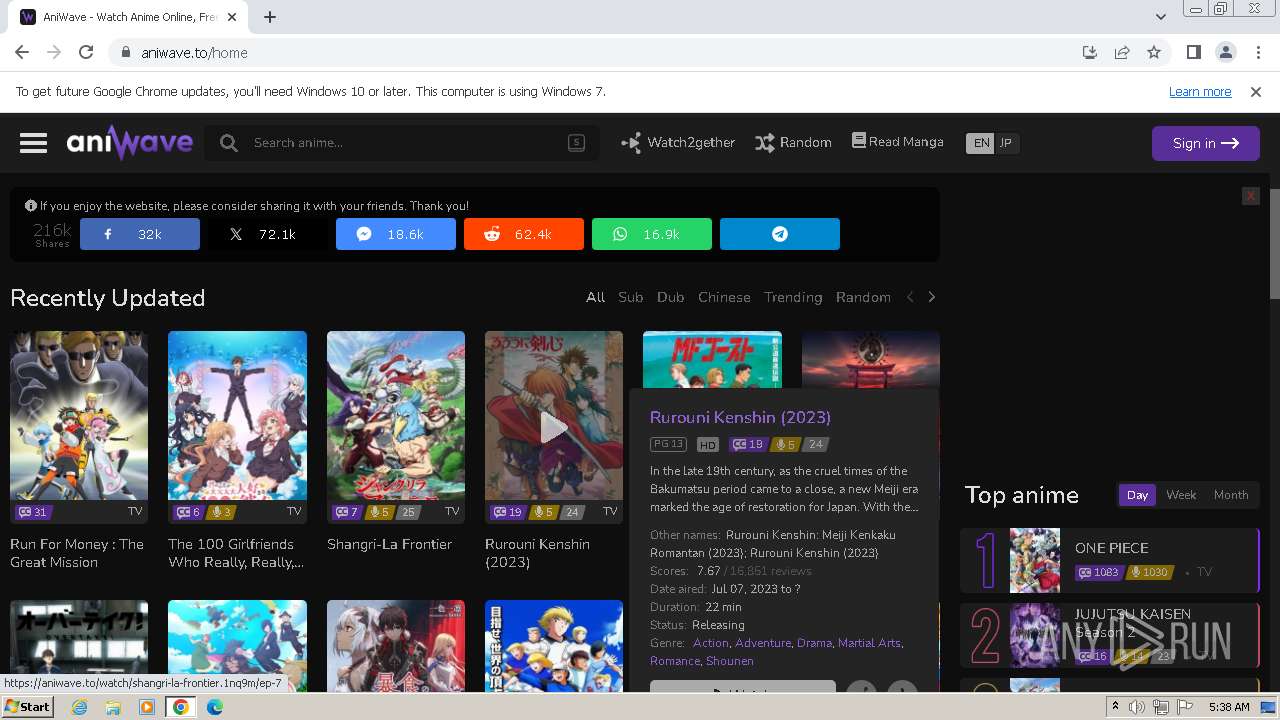Viewport: 1280px width, 720px height.
Task: Click the install/download page icon
Action: coord(1090,52)
